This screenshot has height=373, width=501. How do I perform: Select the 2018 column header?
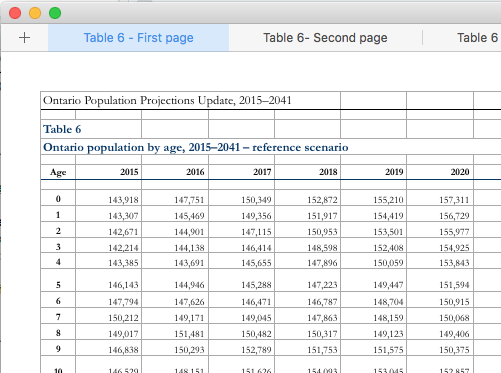[307, 172]
